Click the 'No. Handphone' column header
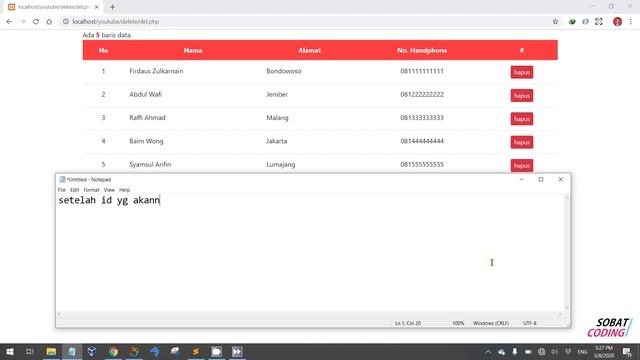 (422, 50)
